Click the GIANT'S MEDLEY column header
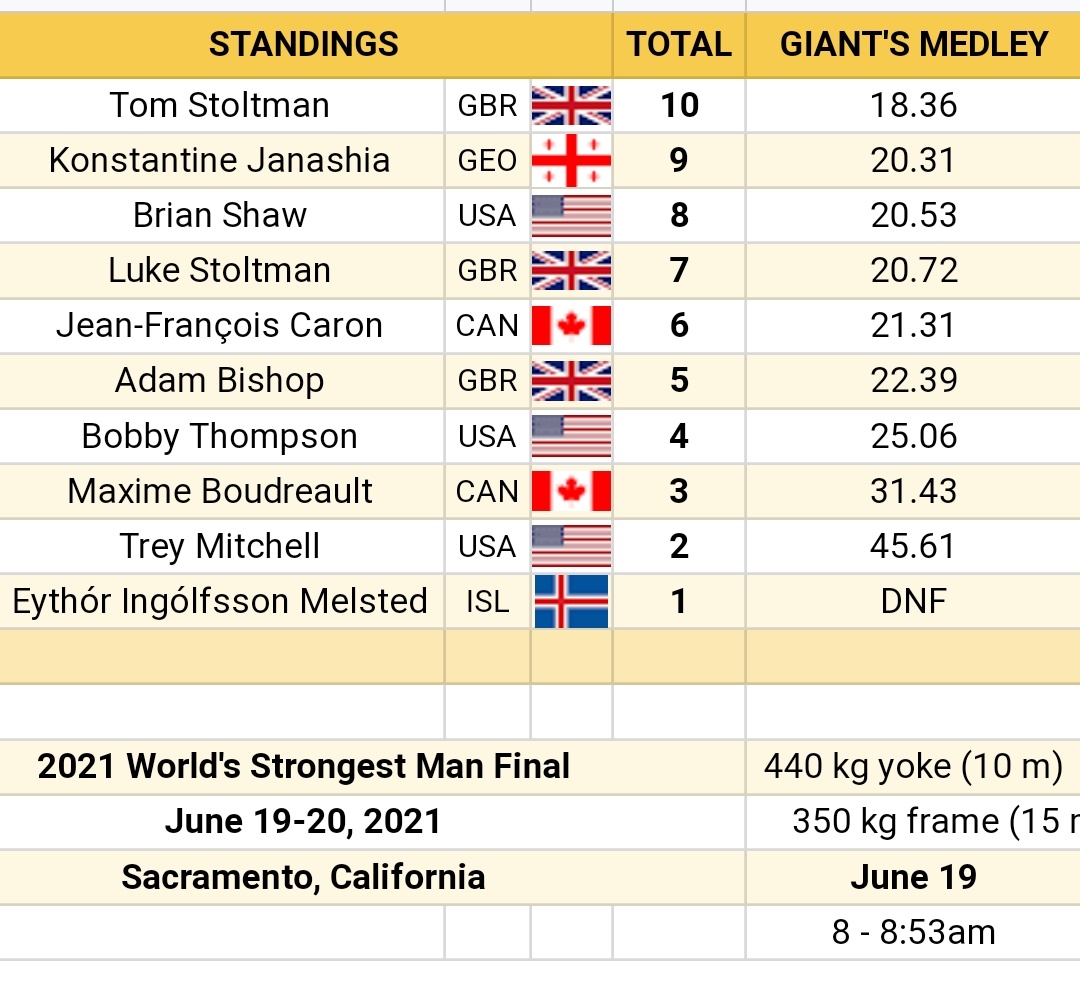This screenshot has width=1080, height=988. (x=914, y=44)
